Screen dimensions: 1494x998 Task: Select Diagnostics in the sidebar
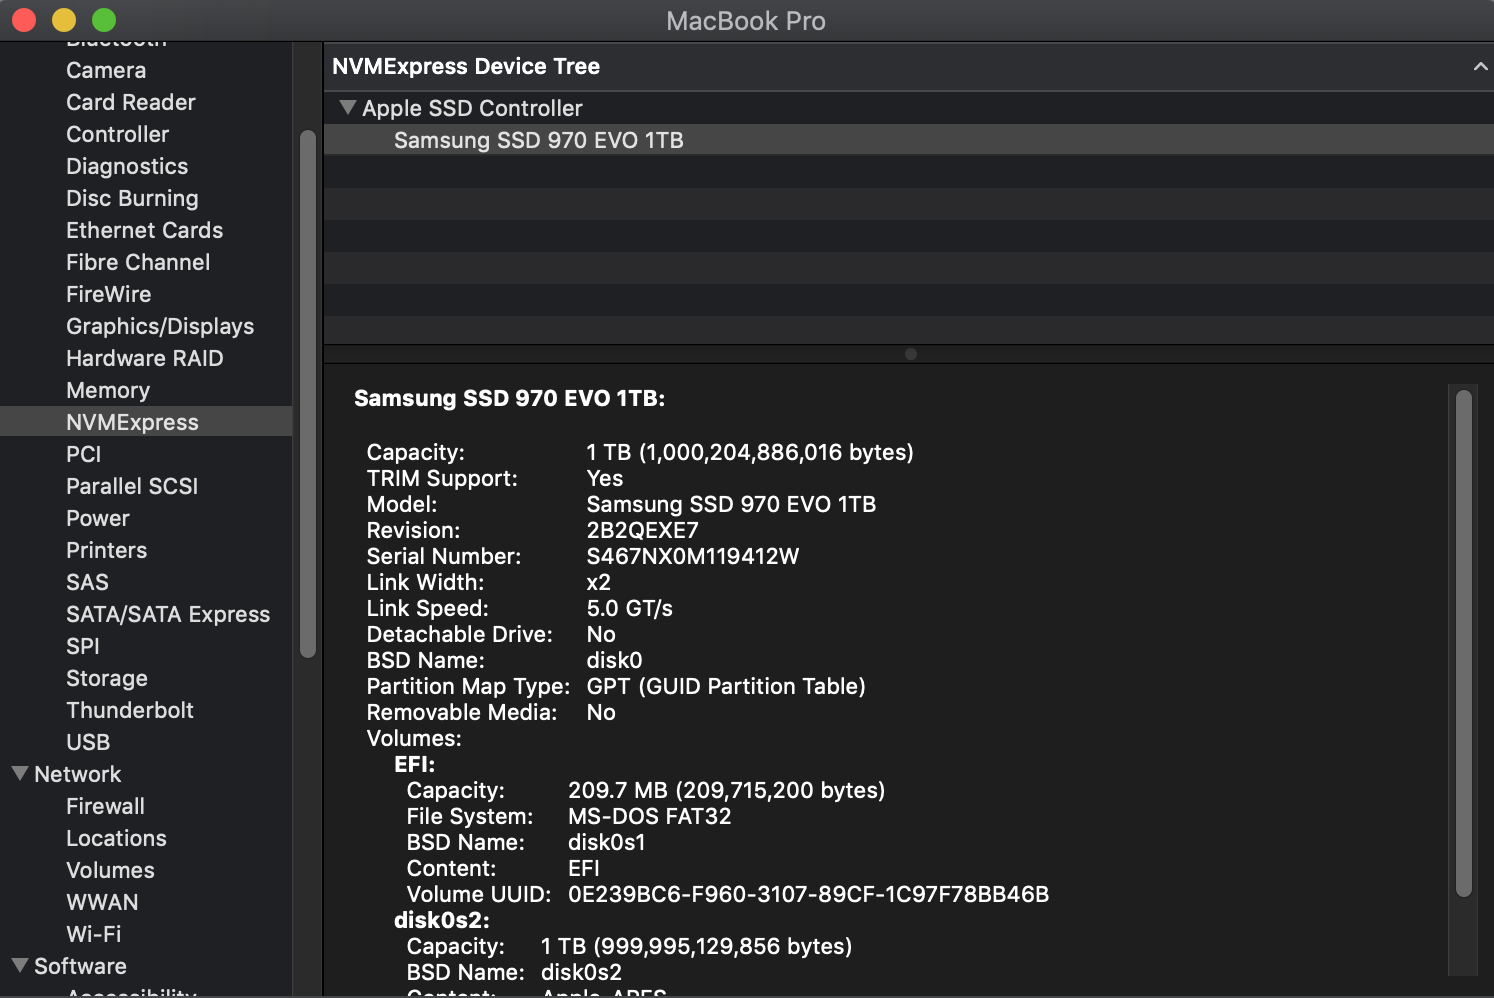point(127,166)
